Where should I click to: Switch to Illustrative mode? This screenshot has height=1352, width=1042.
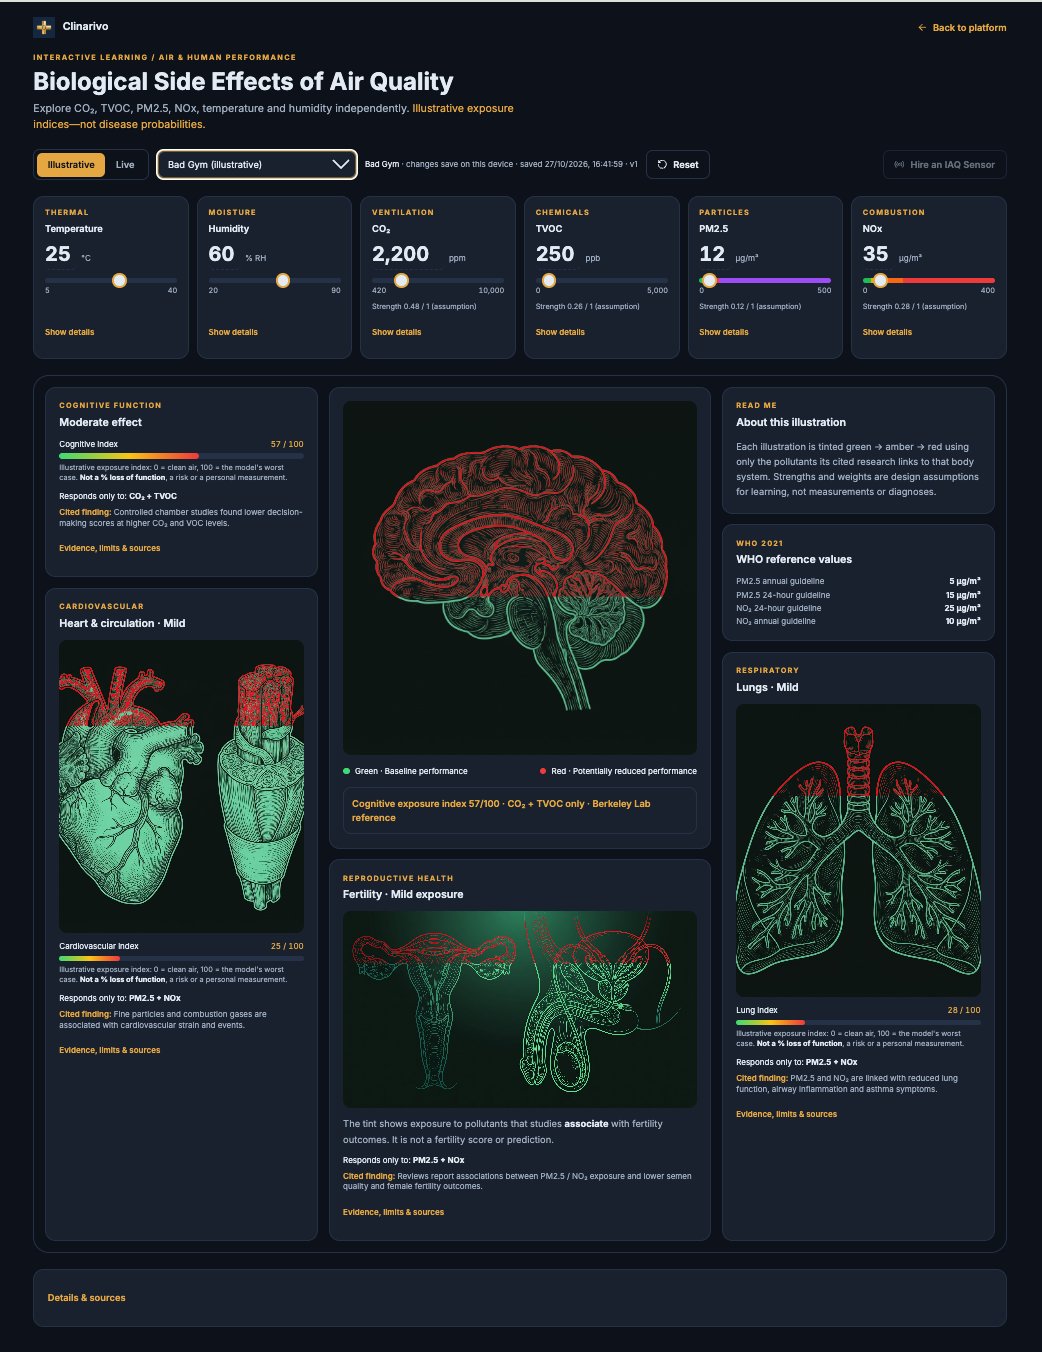pyautogui.click(x=71, y=164)
